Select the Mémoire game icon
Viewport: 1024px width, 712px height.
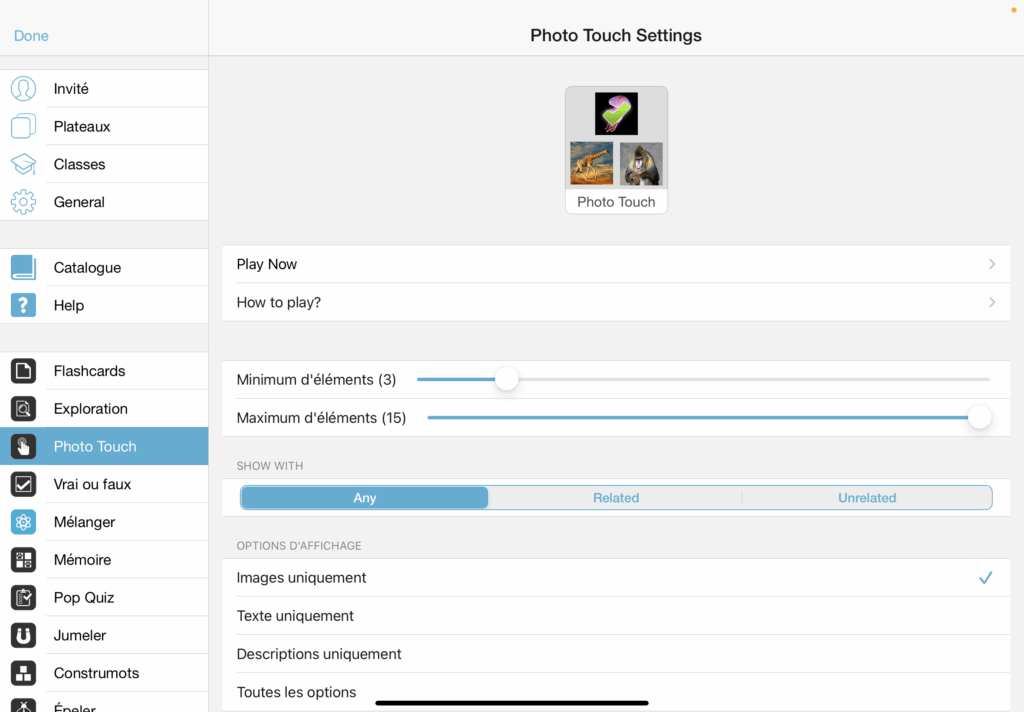point(24,560)
